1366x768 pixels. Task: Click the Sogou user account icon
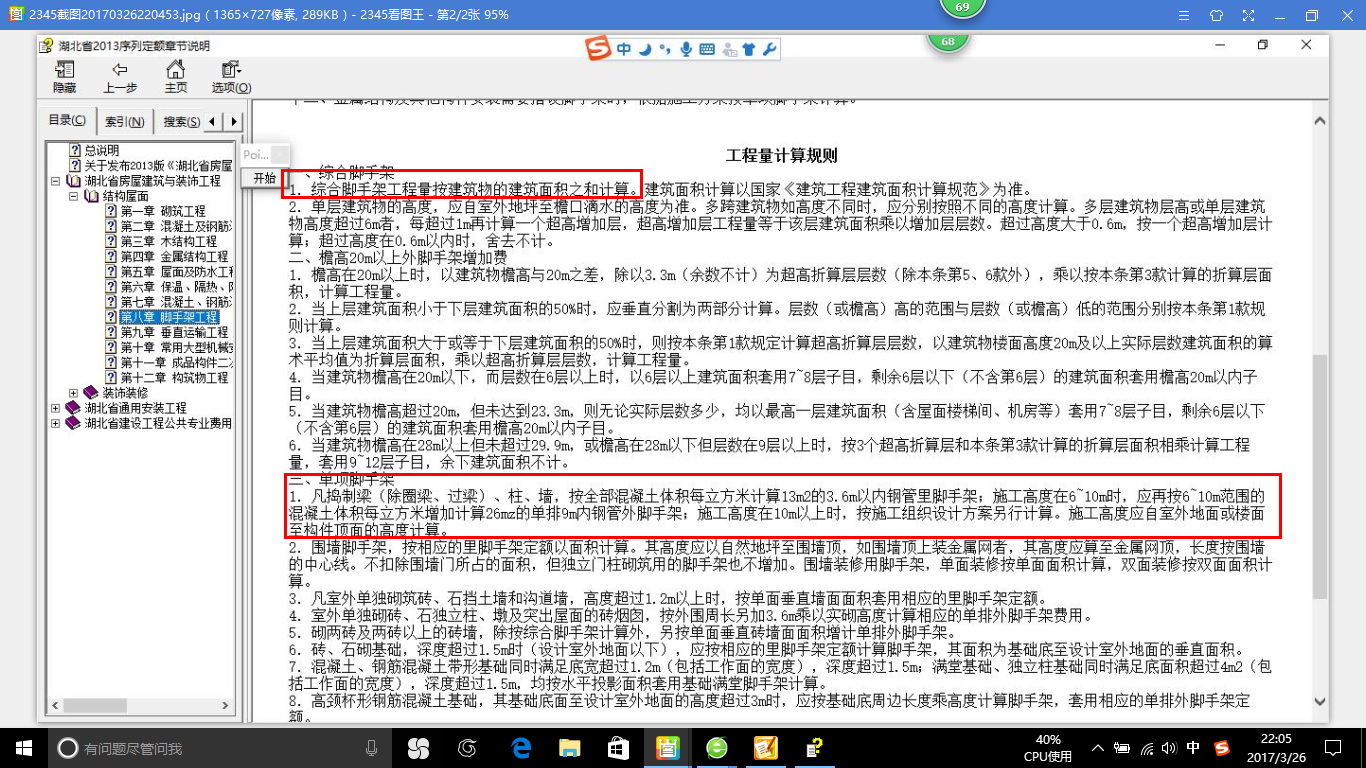pos(728,49)
